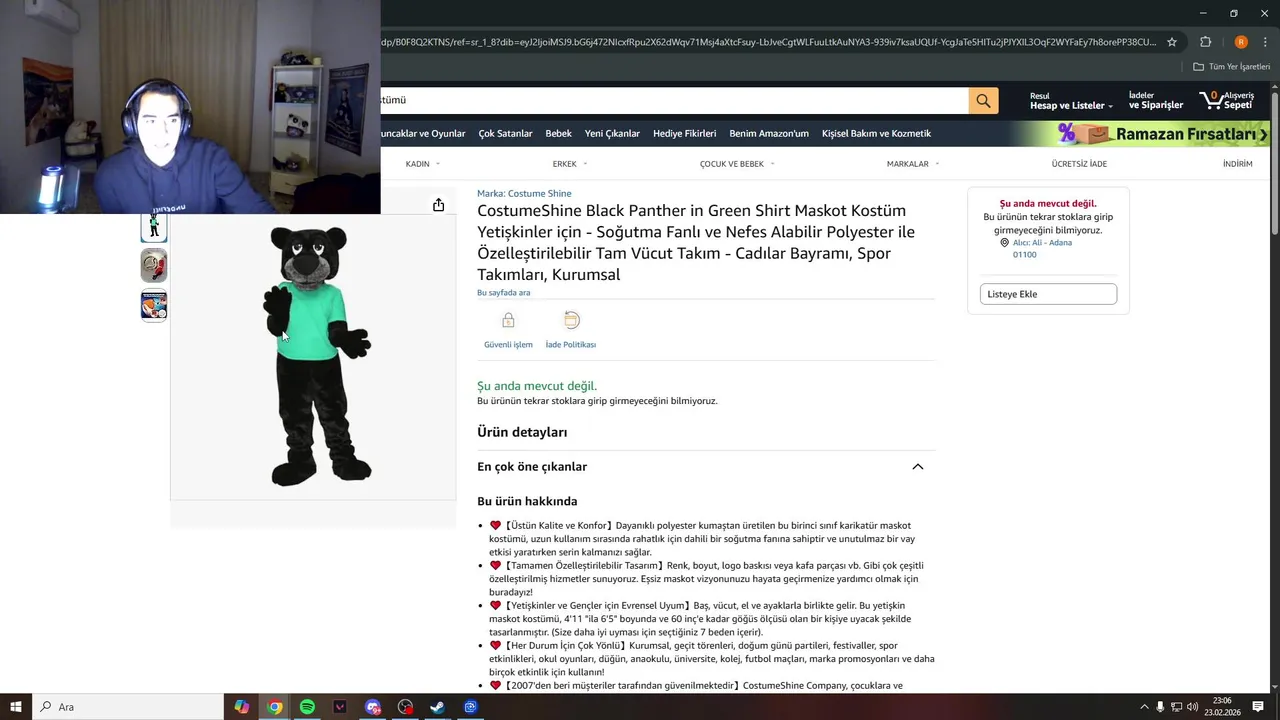1280x720 pixels.
Task: Select the second product thumbnail
Action: [x=154, y=265]
